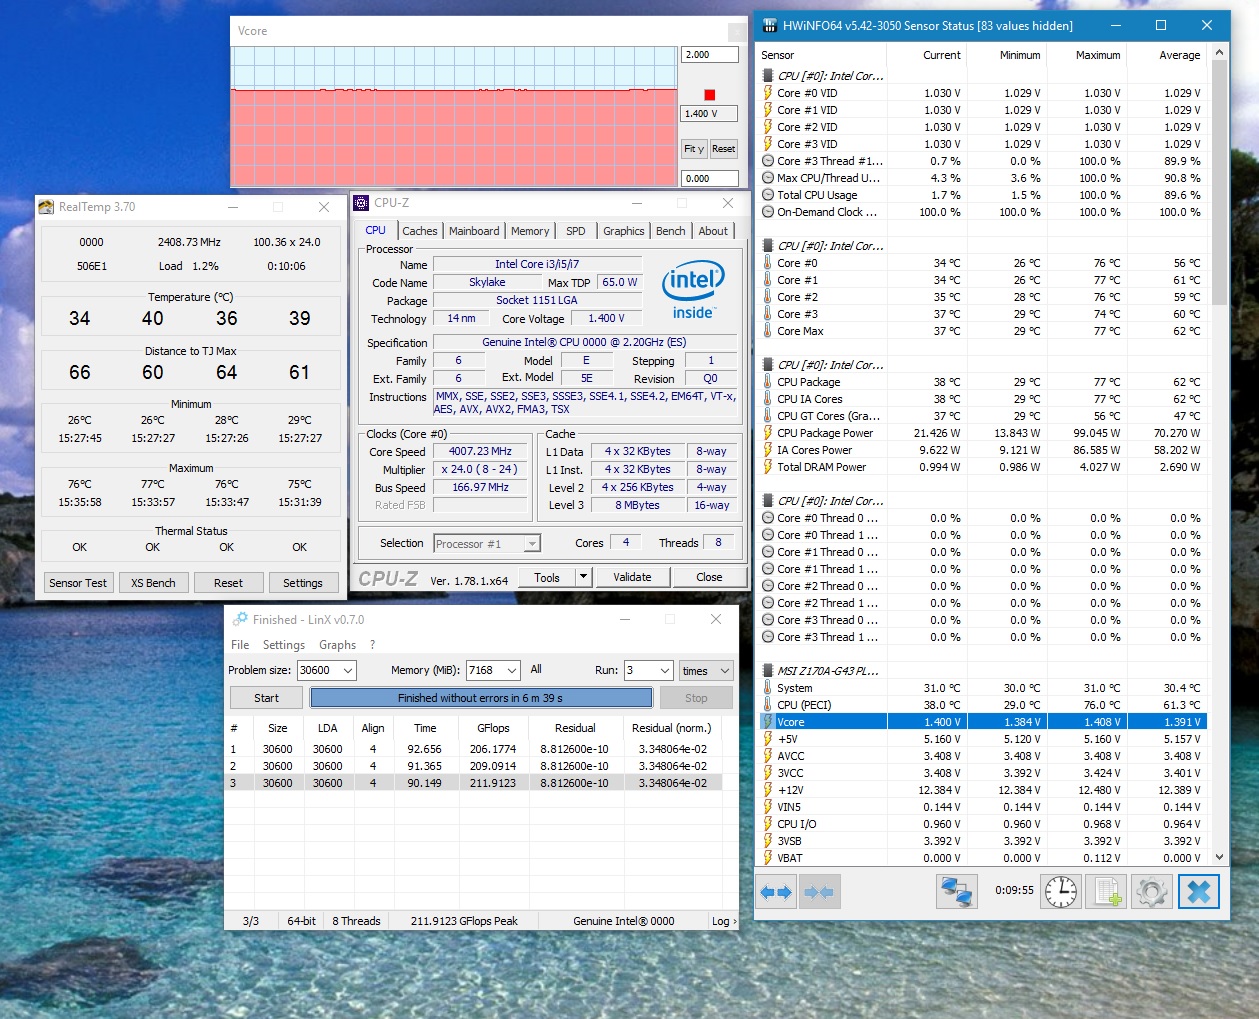This screenshot has width=1259, height=1019.
Task: Switch to Mainboard tab in CPU-Z
Action: (x=474, y=231)
